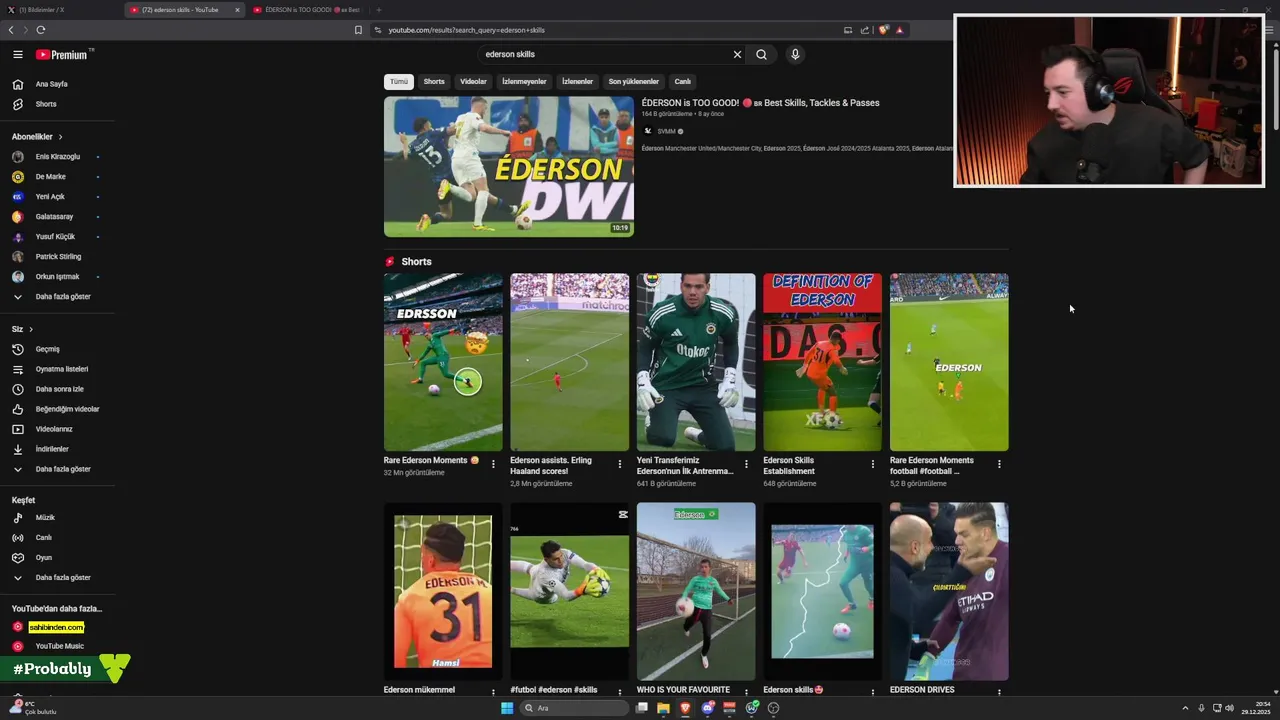Show hidden icons in the system tray

click(x=1187, y=708)
